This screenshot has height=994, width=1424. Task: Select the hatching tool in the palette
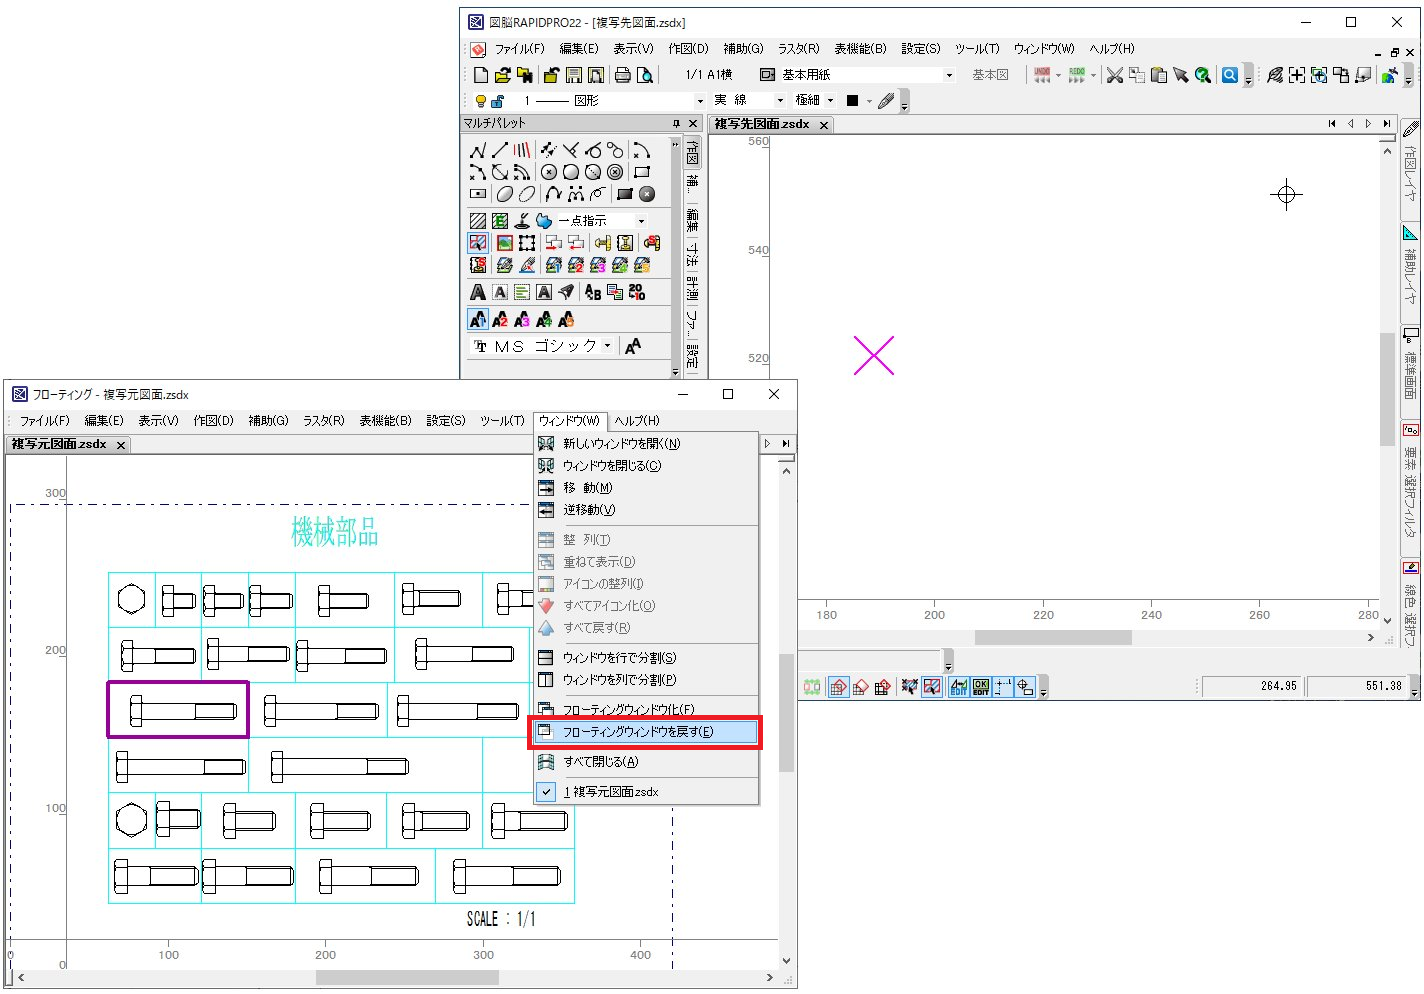(478, 221)
